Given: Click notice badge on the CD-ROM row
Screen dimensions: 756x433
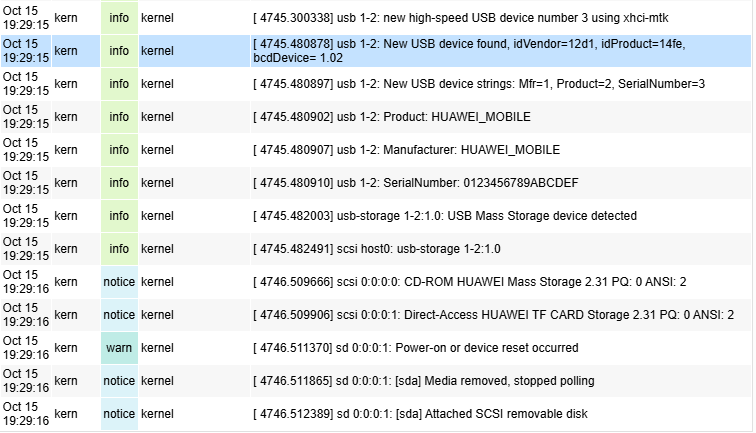Looking at the screenshot, I should pyautogui.click(x=119, y=282).
